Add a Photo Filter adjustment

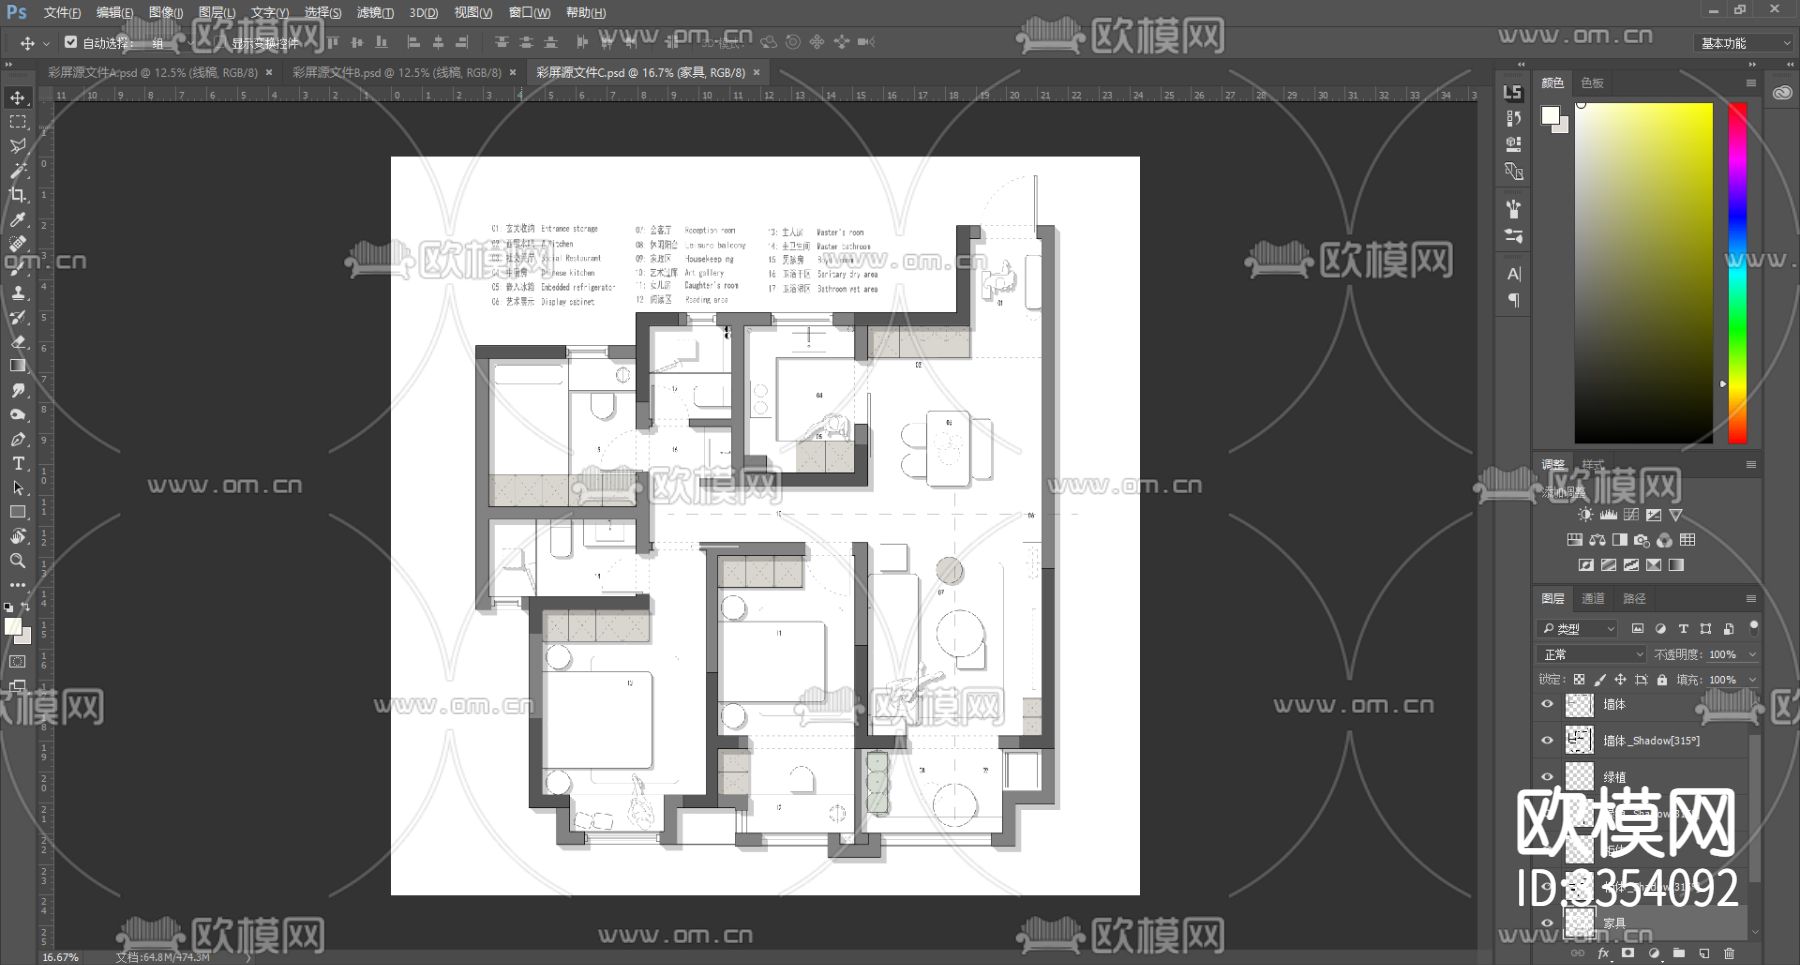tap(1642, 540)
